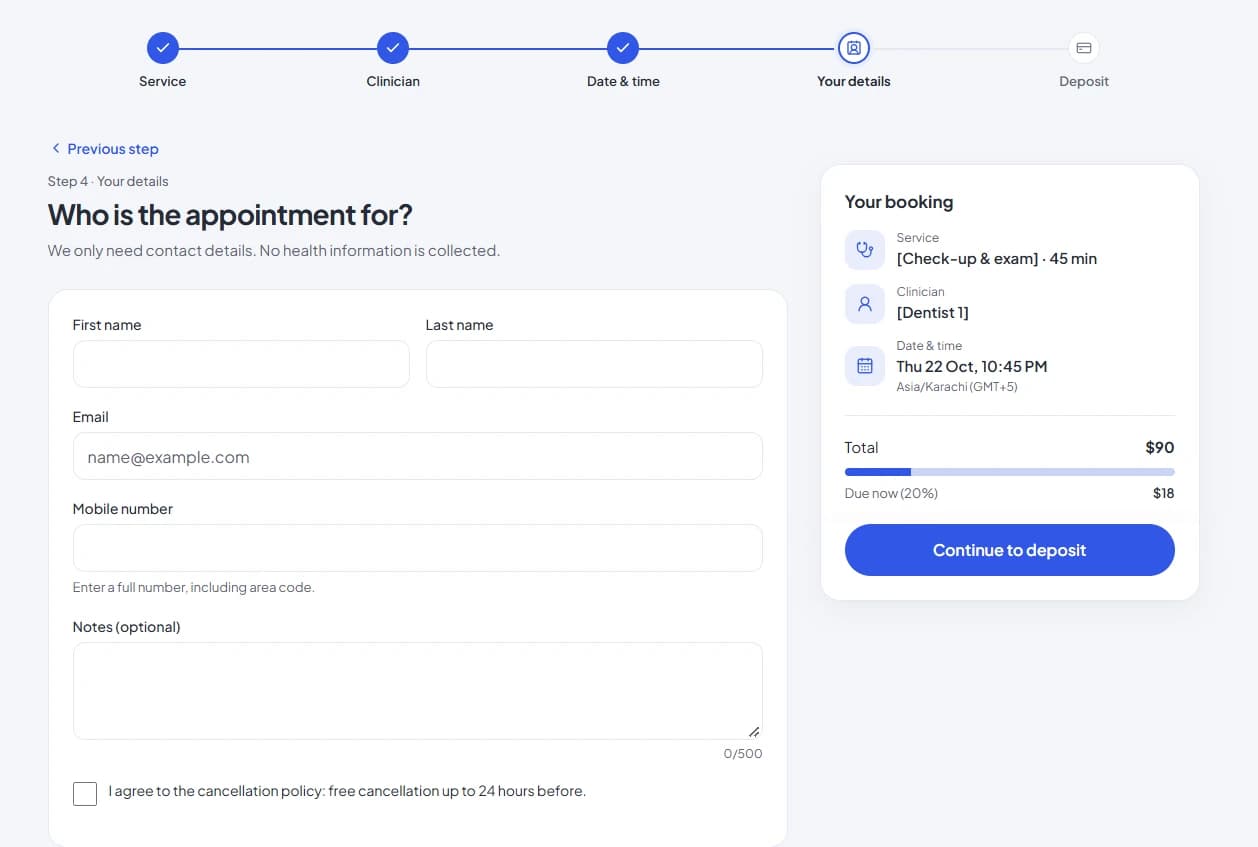Click the stethoscope Service icon in booking summary
Image resolution: width=1258 pixels, height=847 pixels.
(865, 250)
